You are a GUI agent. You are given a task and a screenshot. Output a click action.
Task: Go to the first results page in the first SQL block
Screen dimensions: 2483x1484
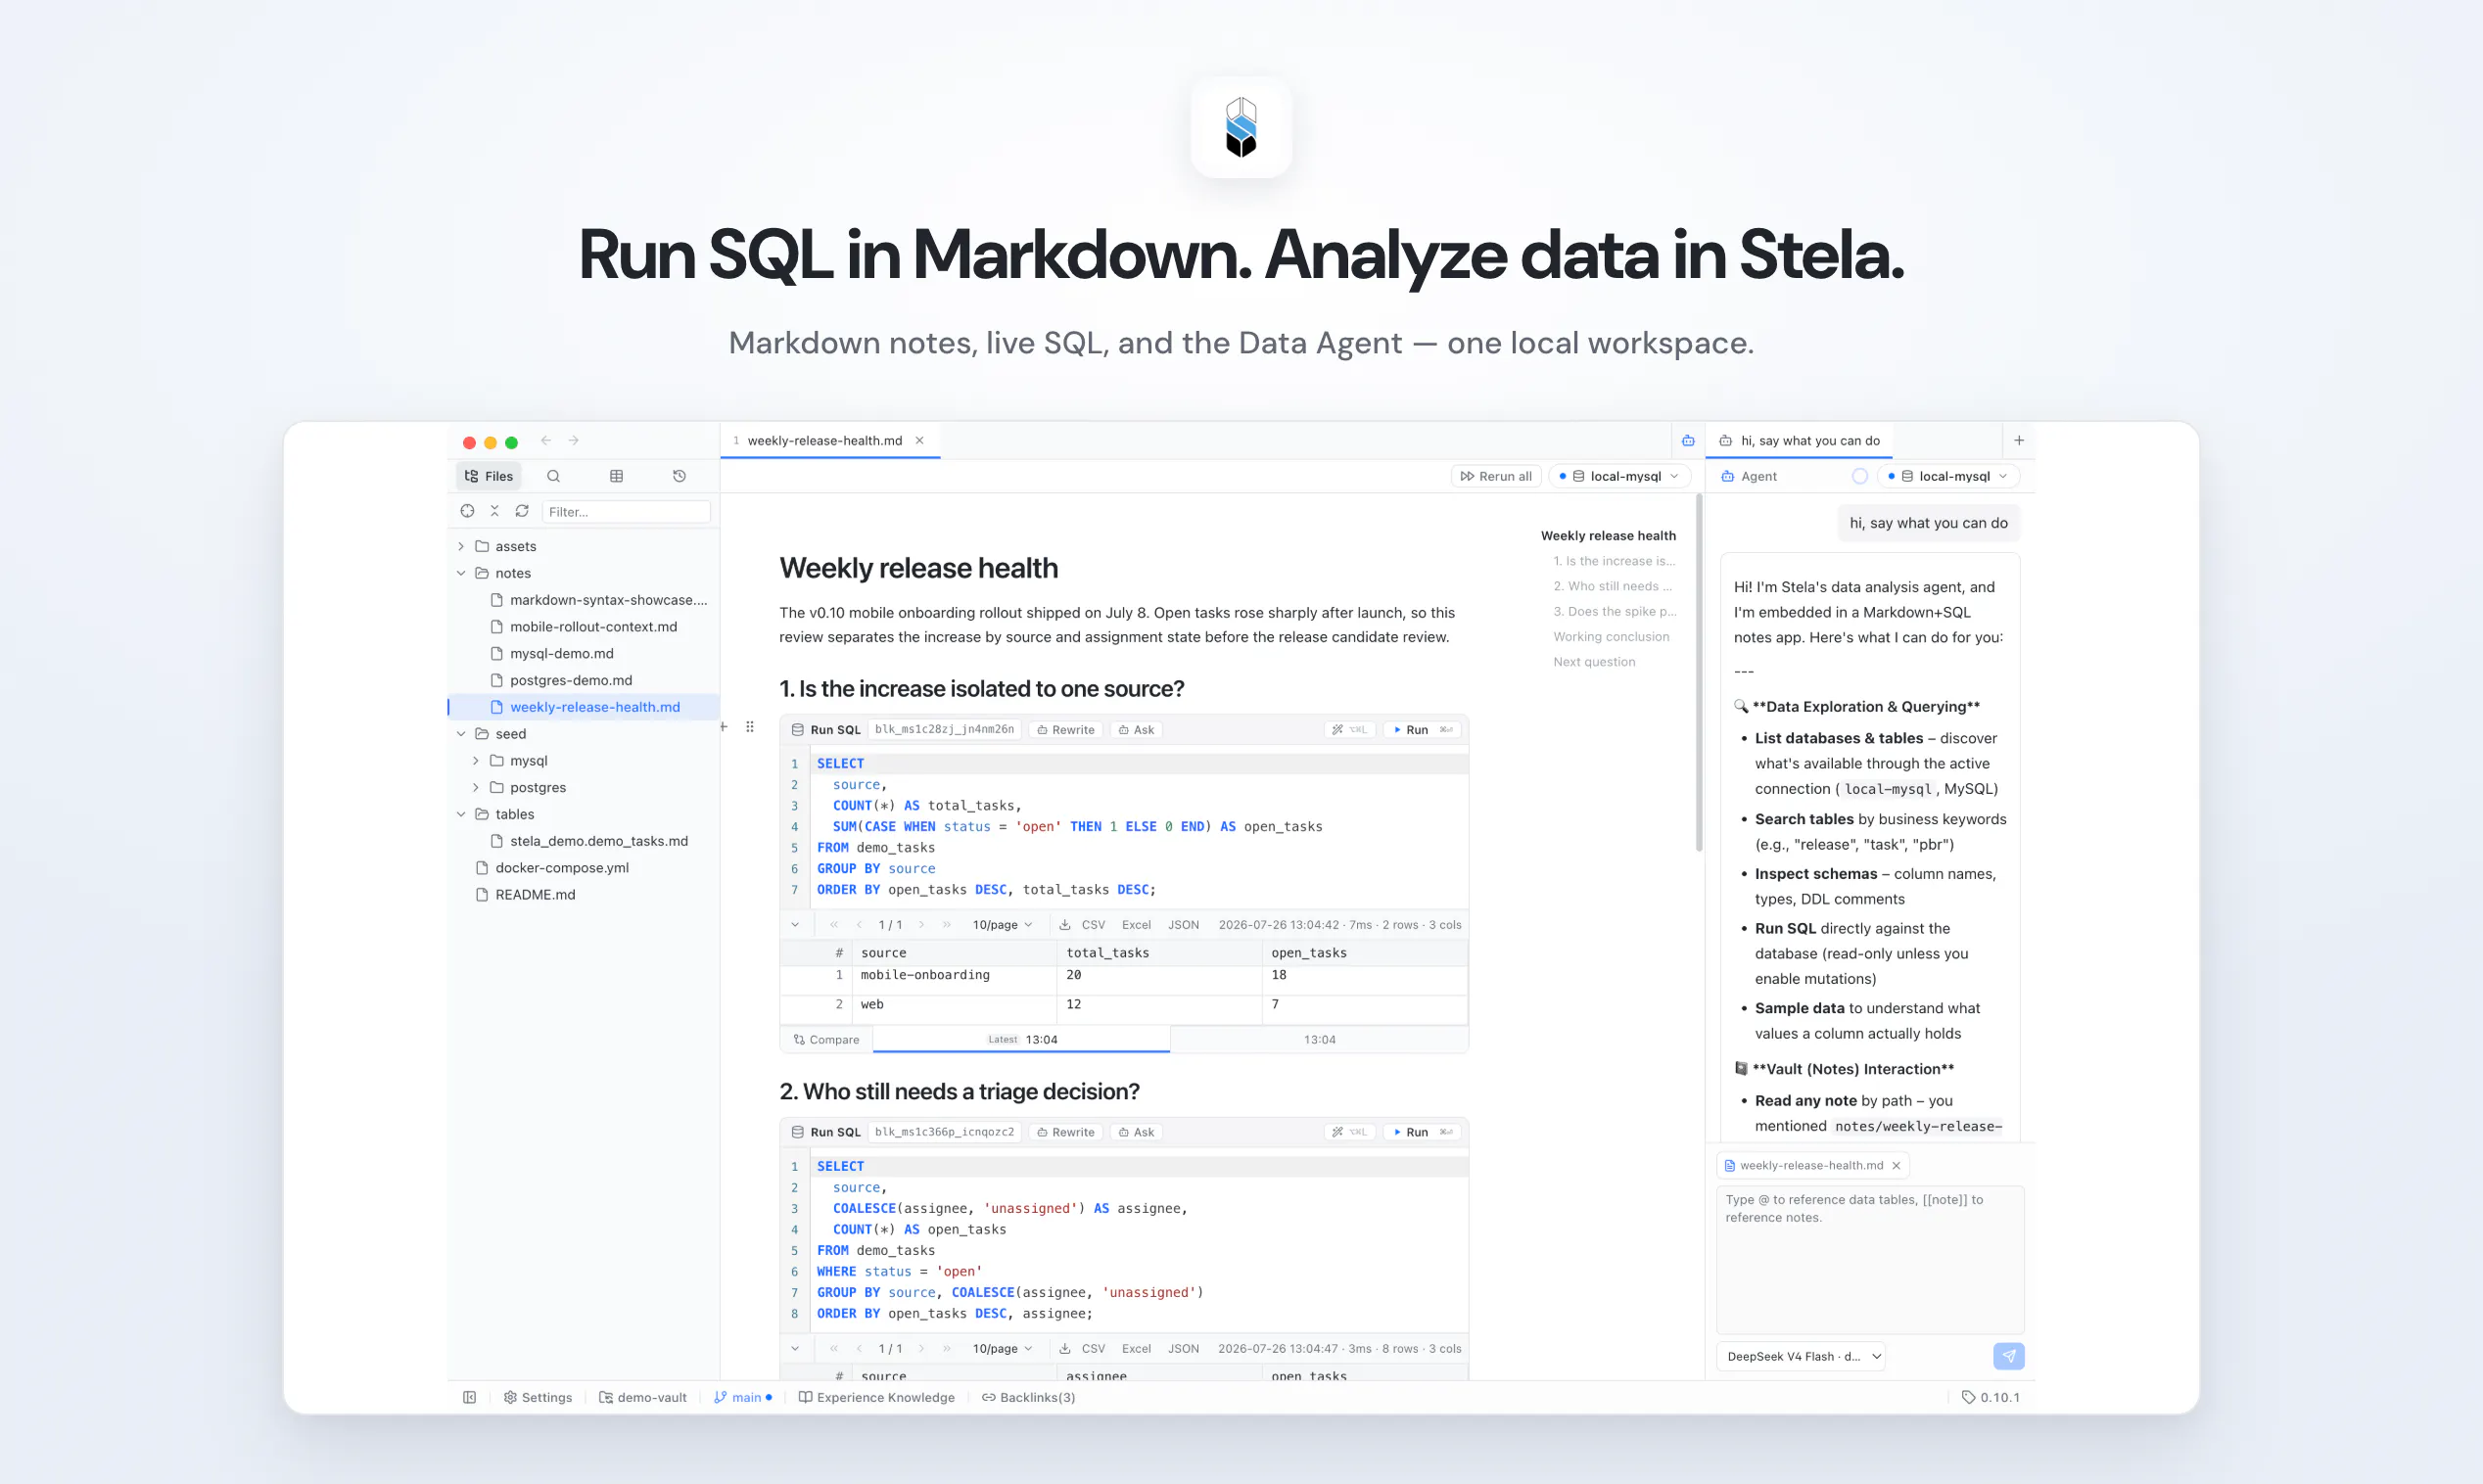point(834,925)
